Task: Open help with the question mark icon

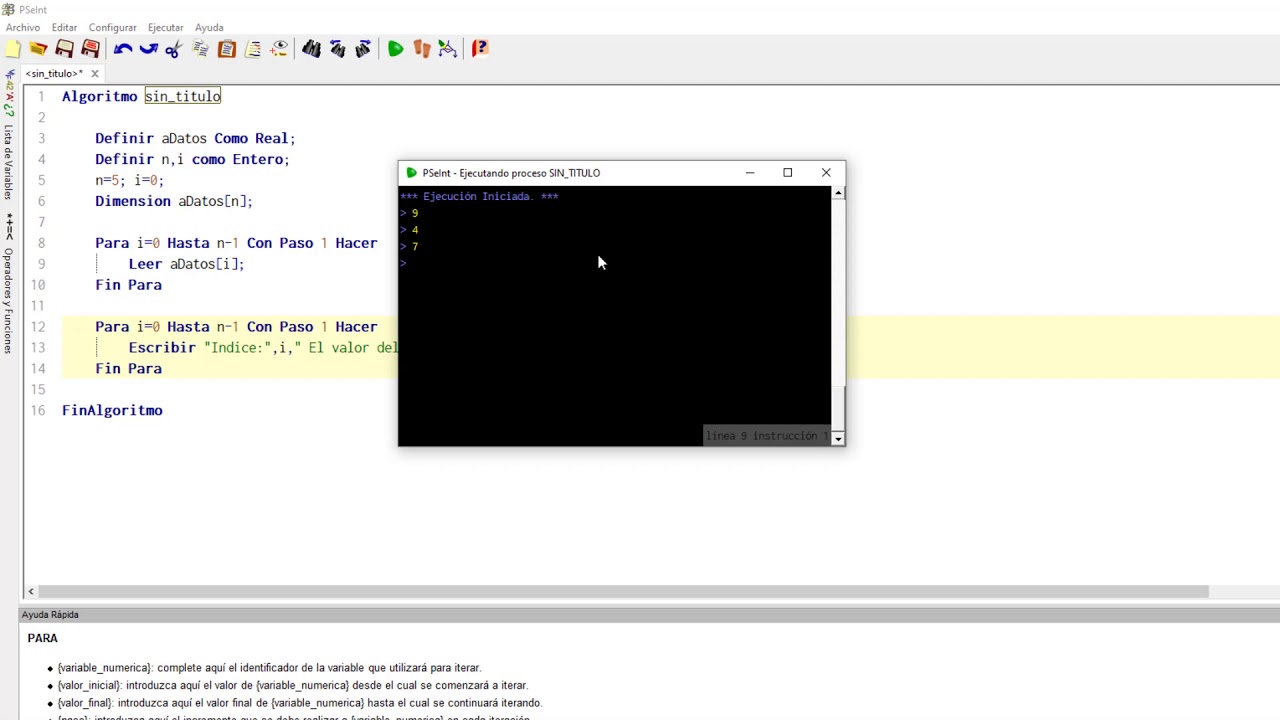Action: coord(480,49)
